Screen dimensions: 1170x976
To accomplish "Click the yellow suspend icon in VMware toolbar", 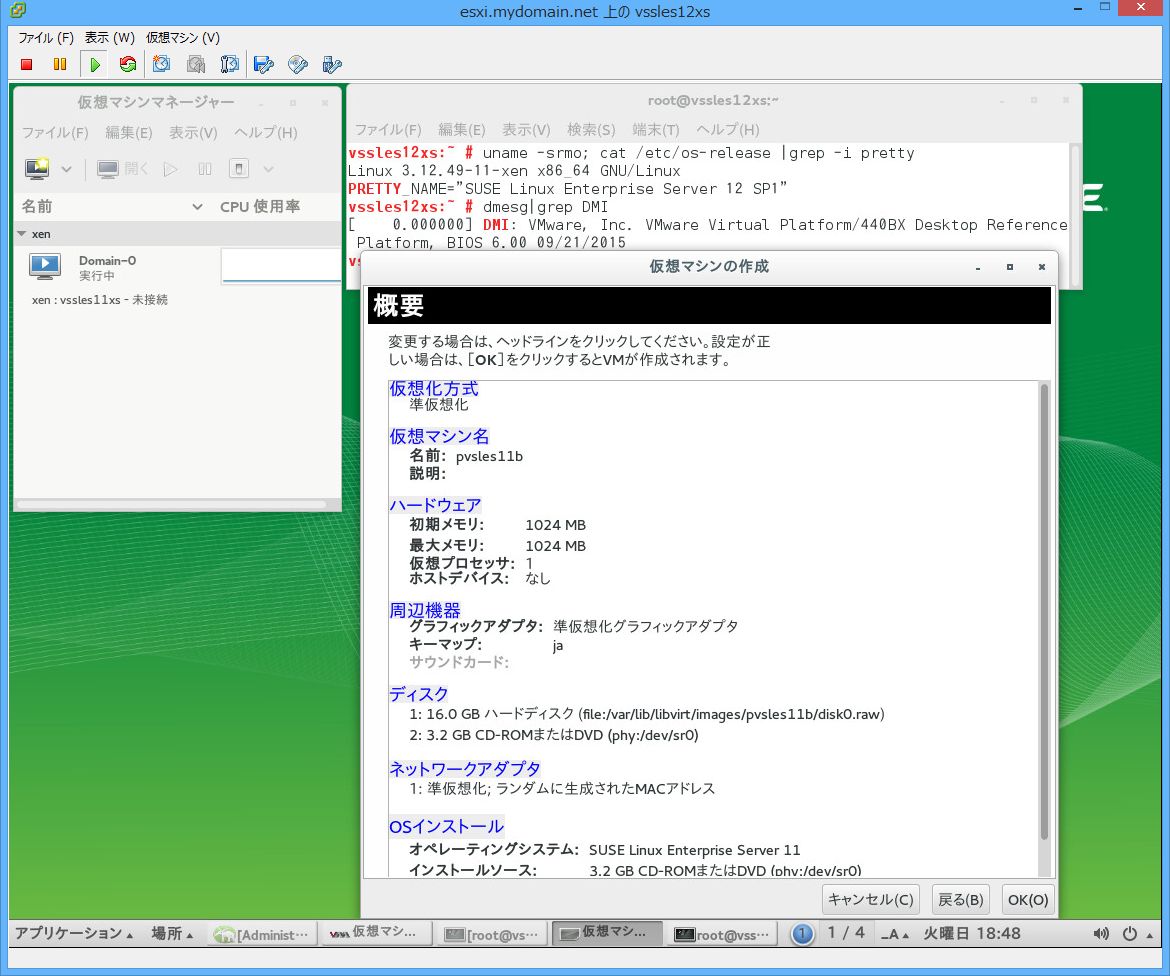I will (x=60, y=65).
